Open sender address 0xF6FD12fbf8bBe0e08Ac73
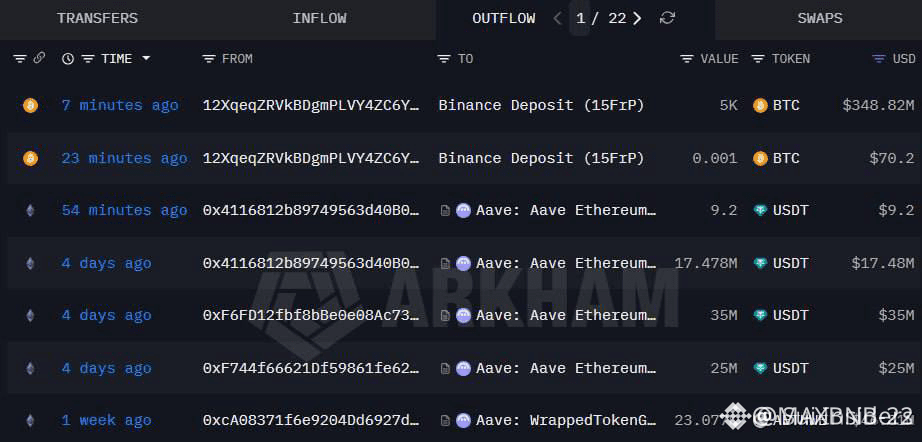This screenshot has width=922, height=442. (x=311, y=316)
